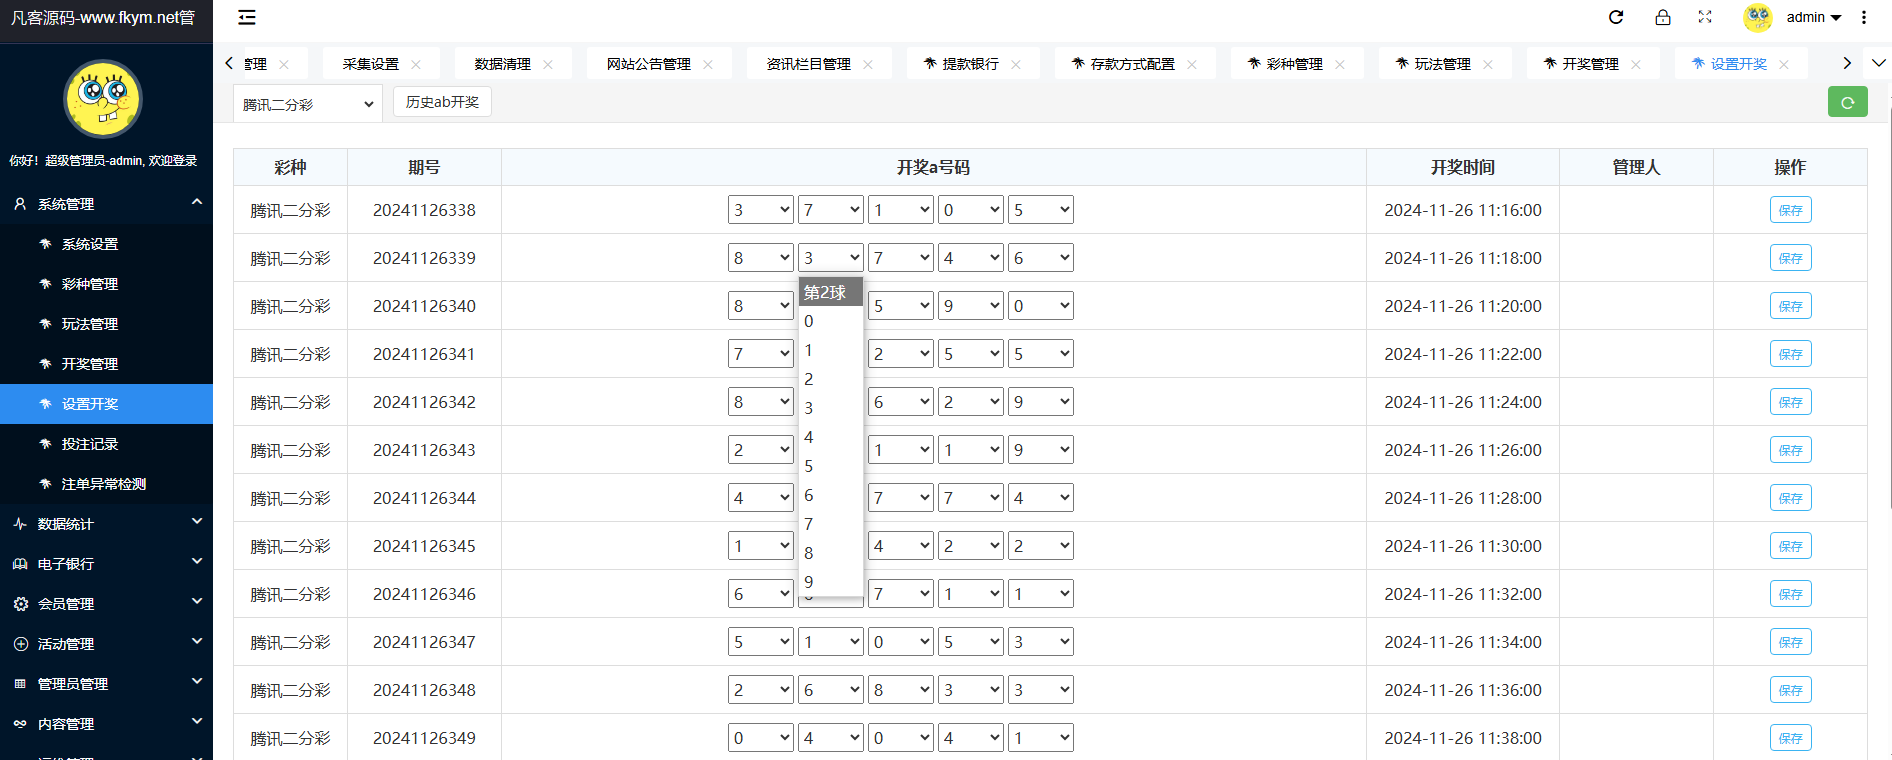Open third ball dropdown for period 20241126347

click(901, 642)
